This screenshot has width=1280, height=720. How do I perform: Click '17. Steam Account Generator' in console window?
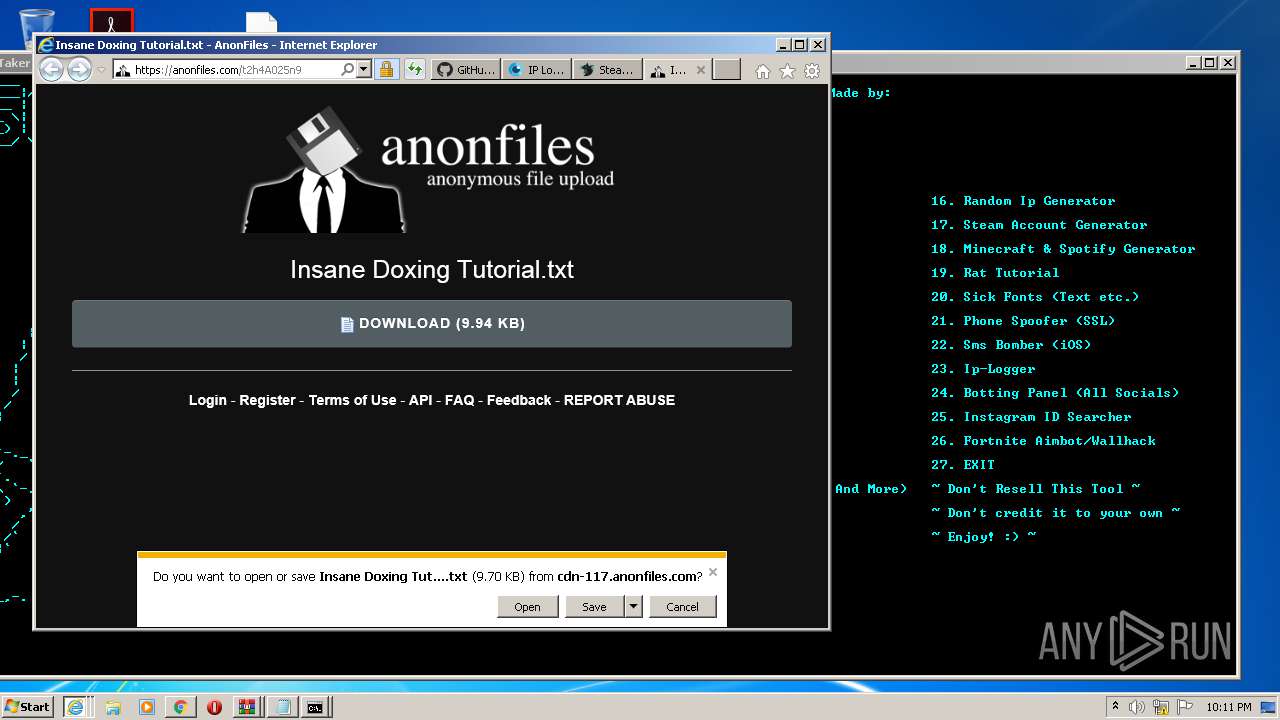[x=1039, y=225]
